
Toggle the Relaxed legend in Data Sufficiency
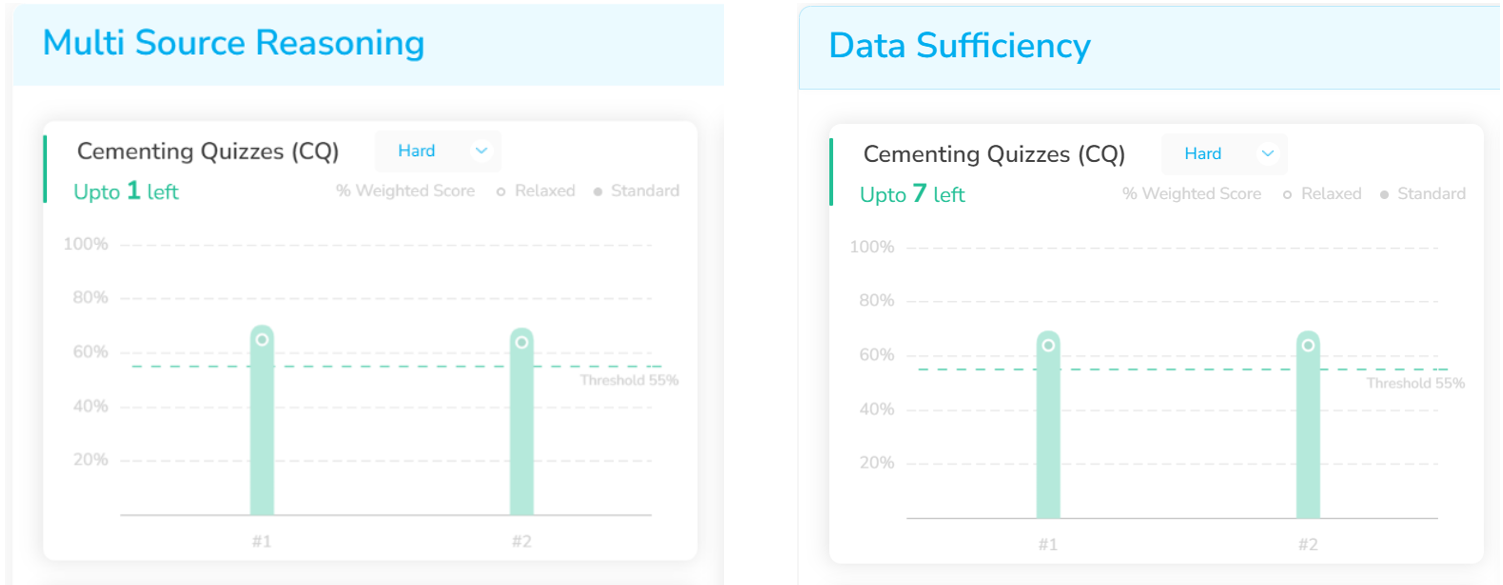pos(1323,194)
